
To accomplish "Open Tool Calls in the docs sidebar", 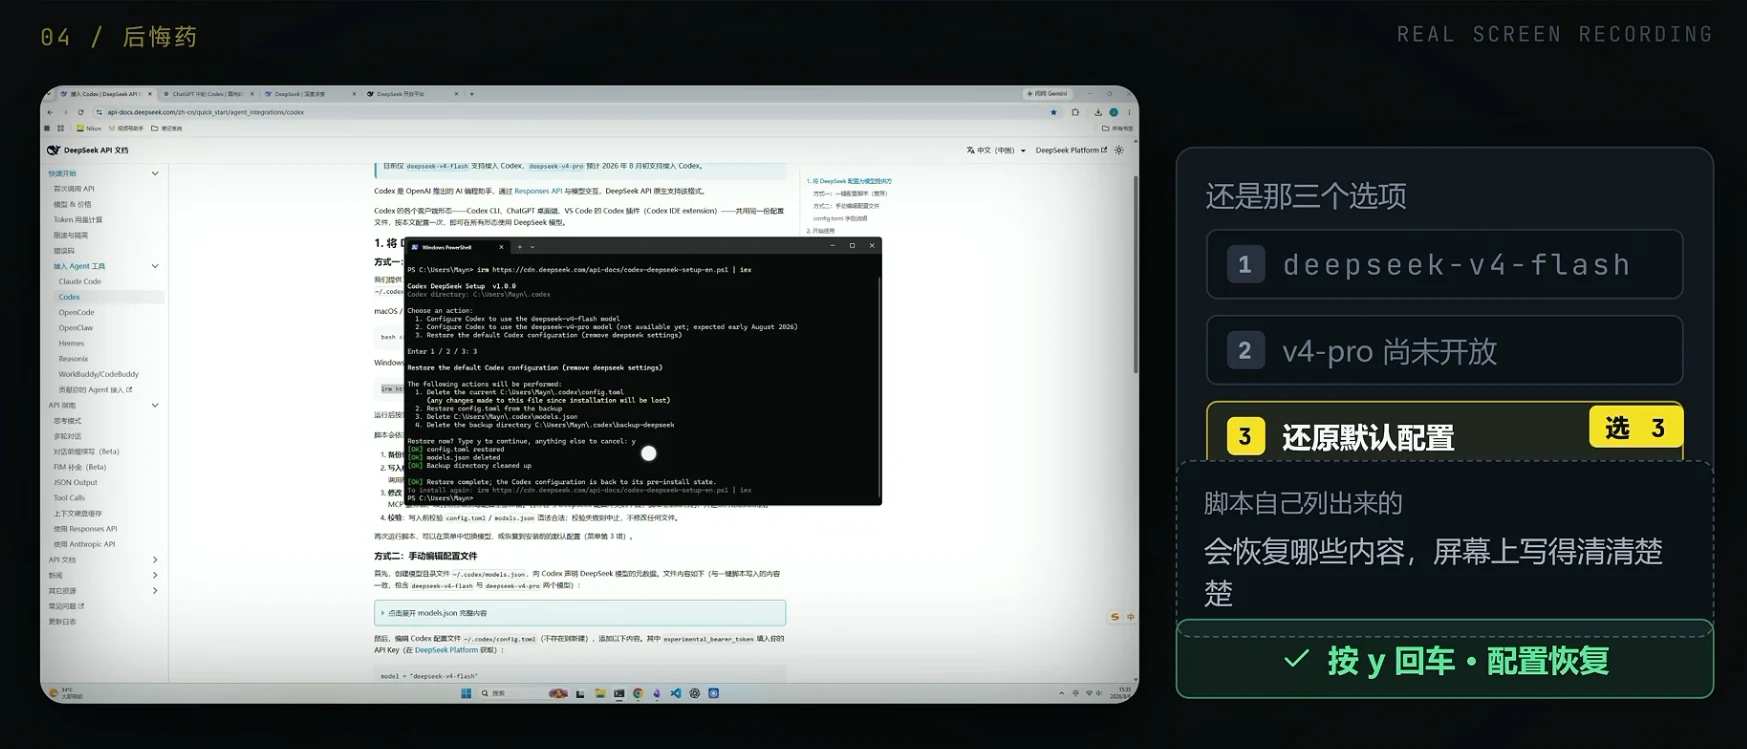I will pyautogui.click(x=69, y=498).
